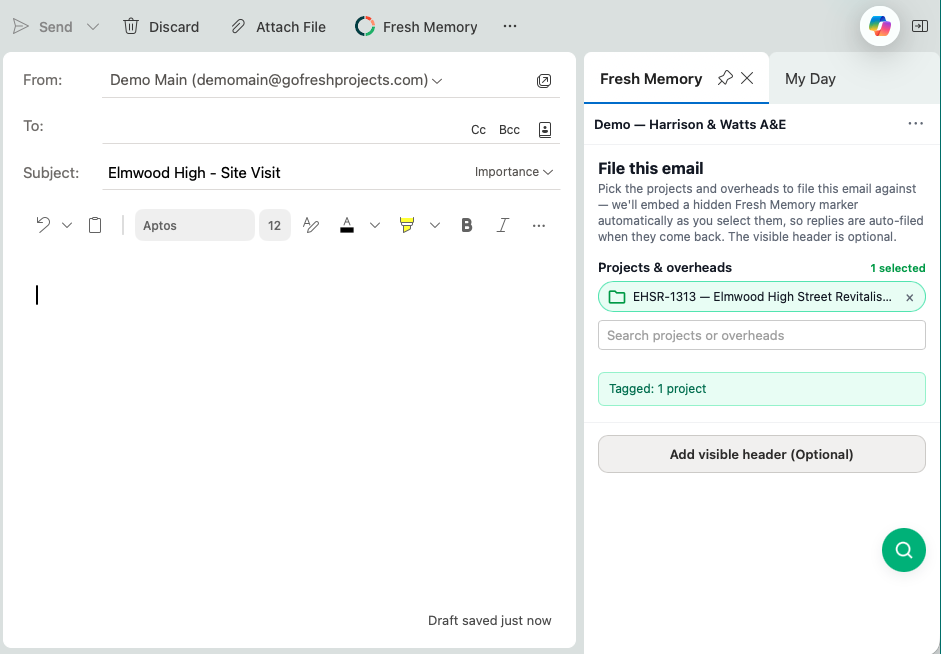This screenshot has width=941, height=654.
Task: Expand the From account dropdown
Action: (x=437, y=80)
